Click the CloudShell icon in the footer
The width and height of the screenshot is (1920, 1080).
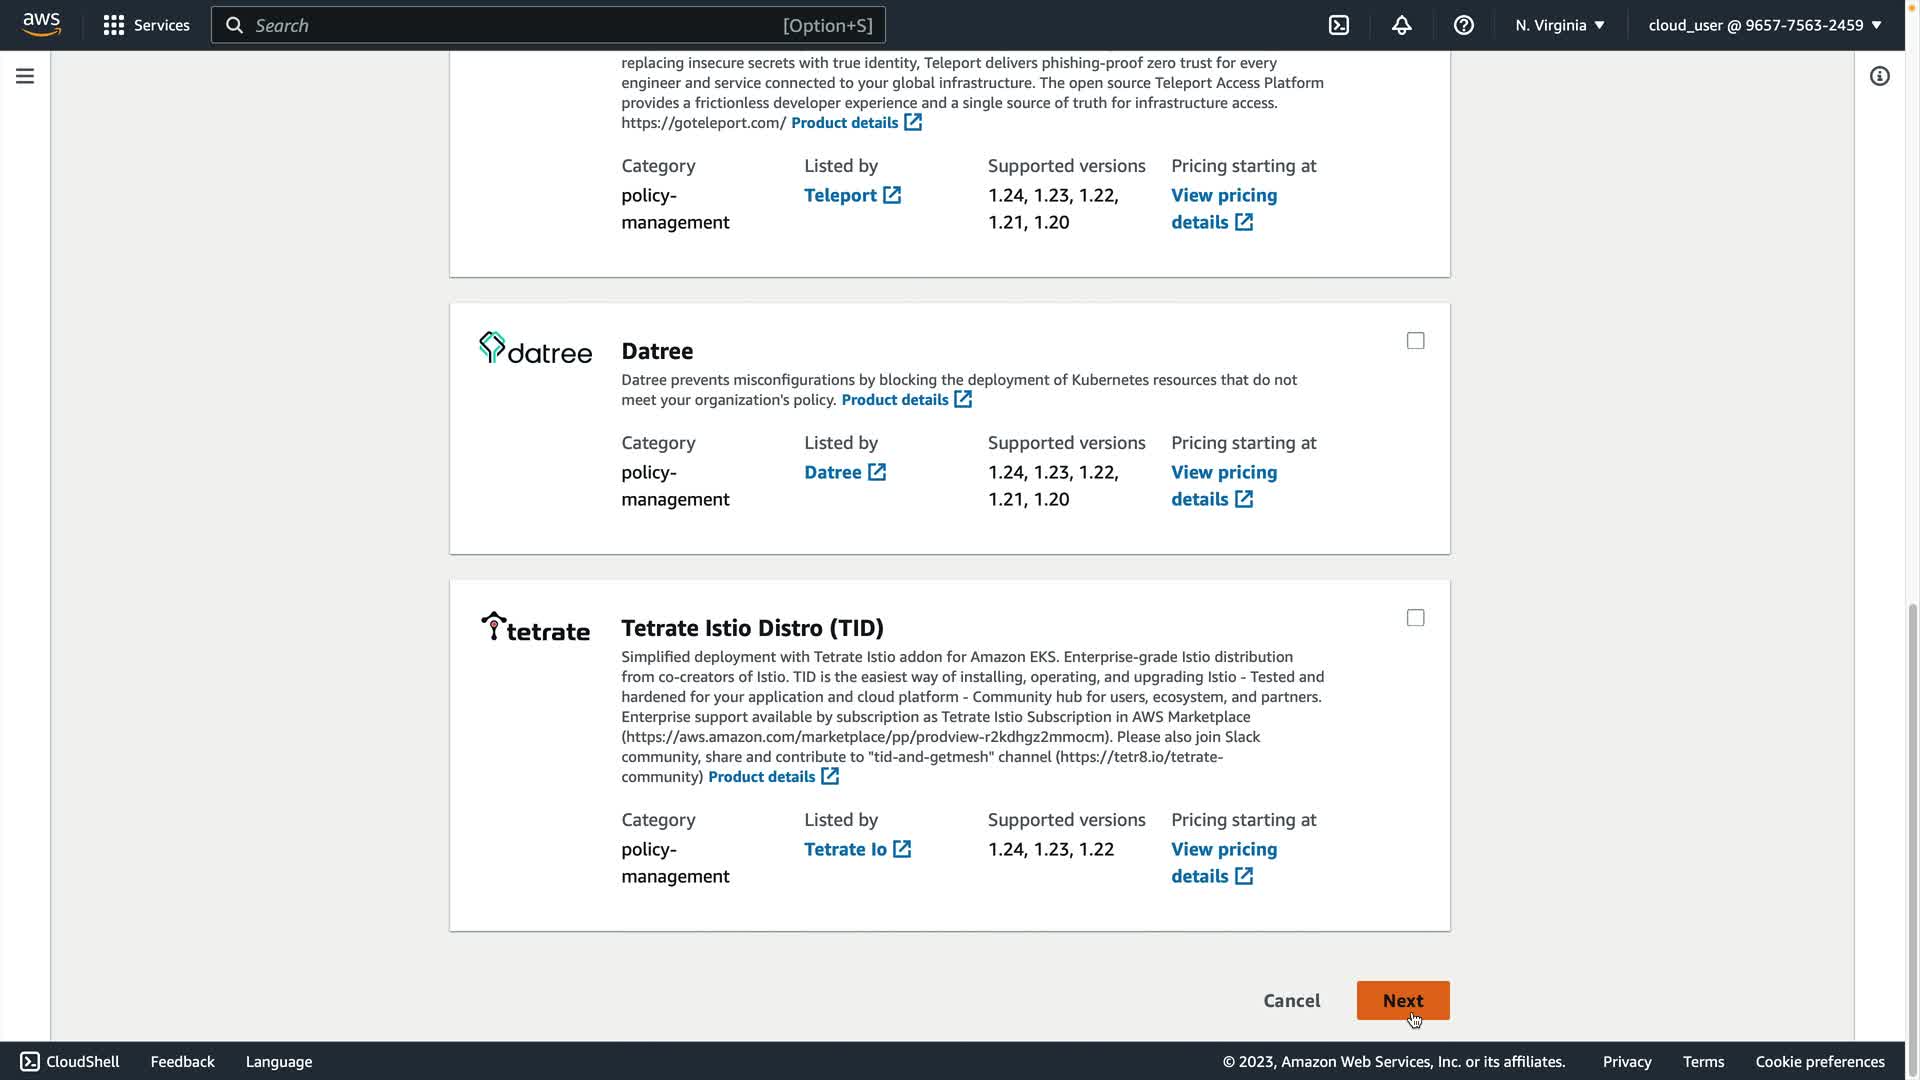[30, 1061]
